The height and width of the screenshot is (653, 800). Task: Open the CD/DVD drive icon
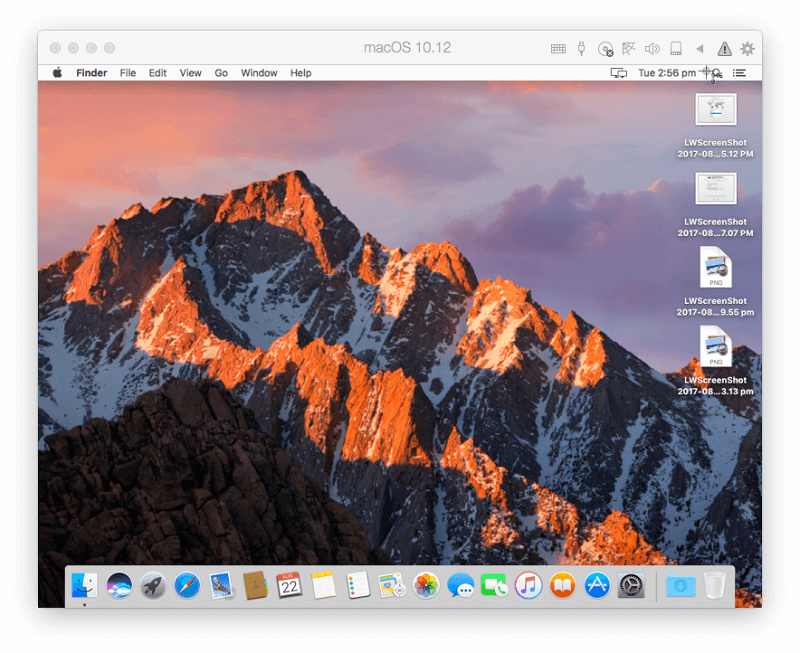[x=605, y=49]
